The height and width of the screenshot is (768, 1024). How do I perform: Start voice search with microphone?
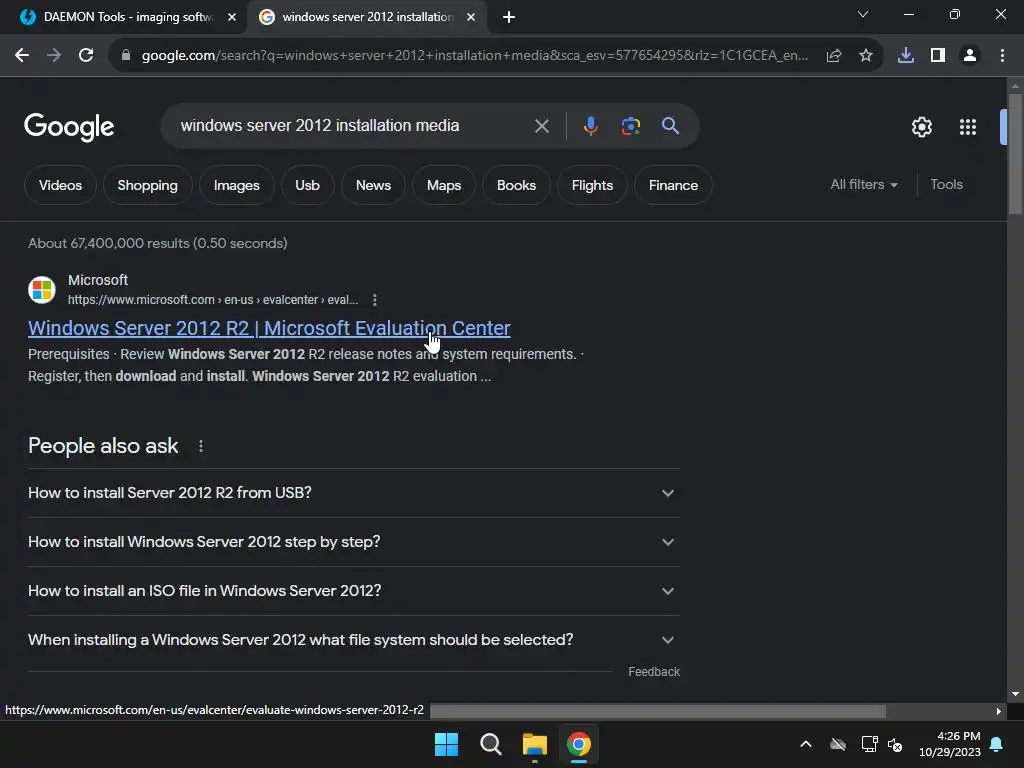(x=590, y=126)
